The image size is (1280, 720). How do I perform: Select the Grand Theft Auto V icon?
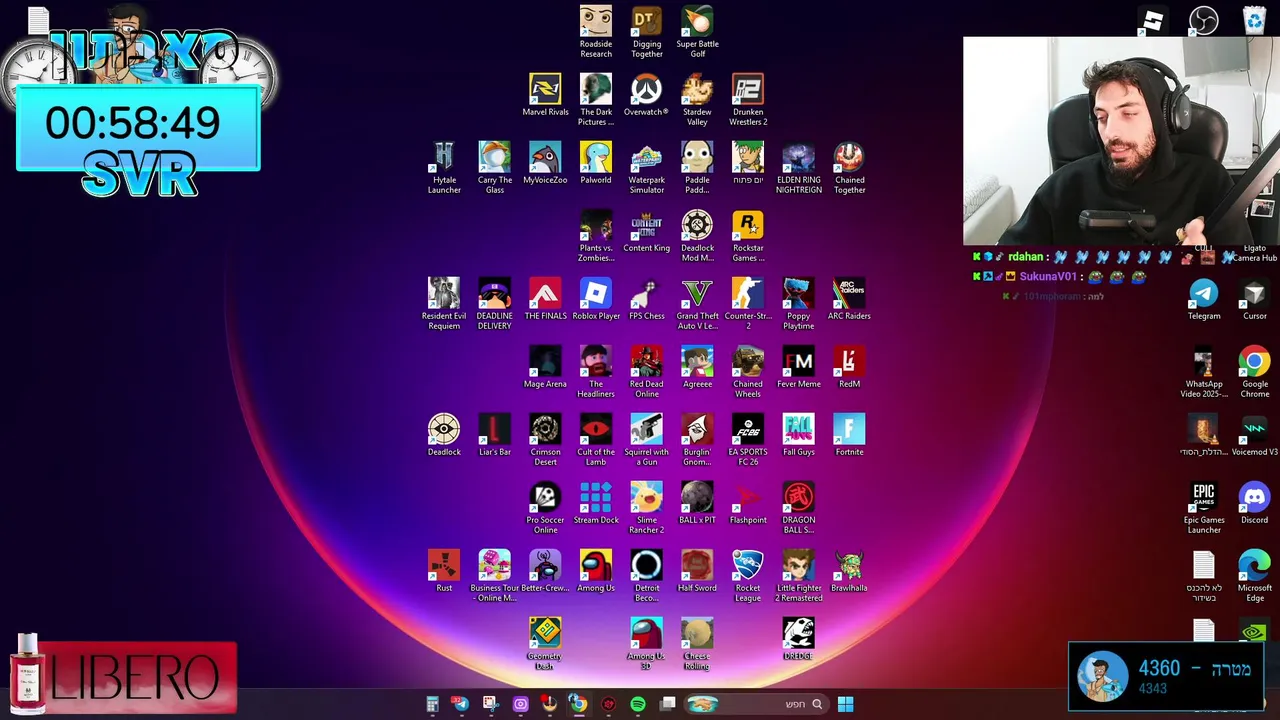[x=697, y=303]
